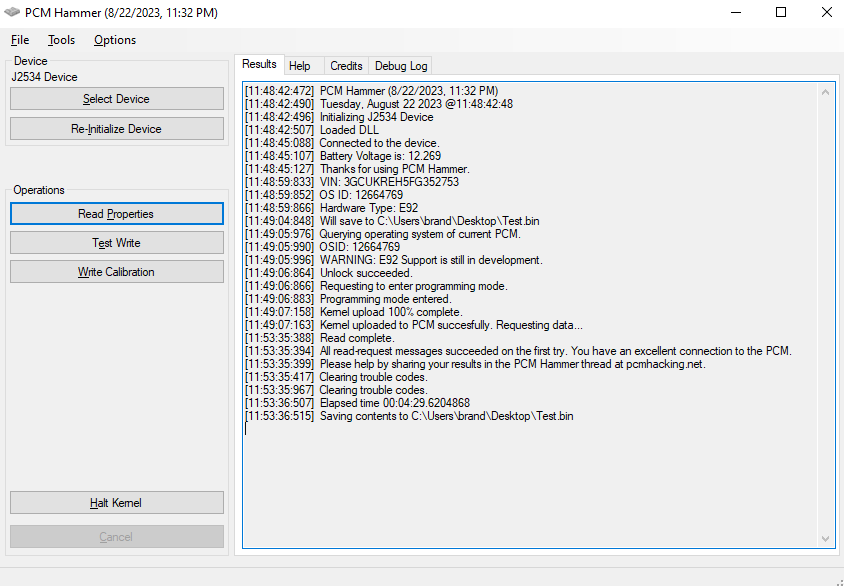844x586 pixels.
Task: Click the Initializing J2534 Device log line
Action: [x=339, y=117]
